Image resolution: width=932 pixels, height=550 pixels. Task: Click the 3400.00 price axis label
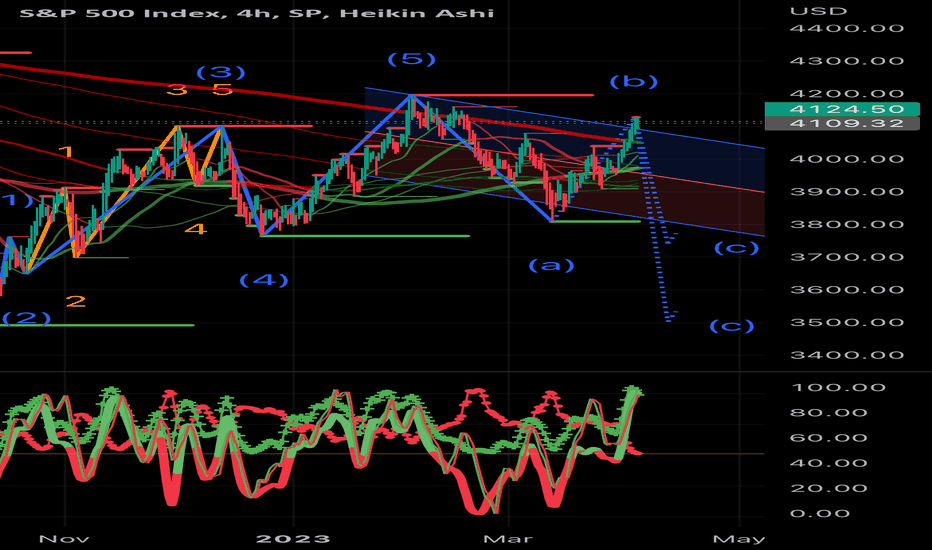847,356
